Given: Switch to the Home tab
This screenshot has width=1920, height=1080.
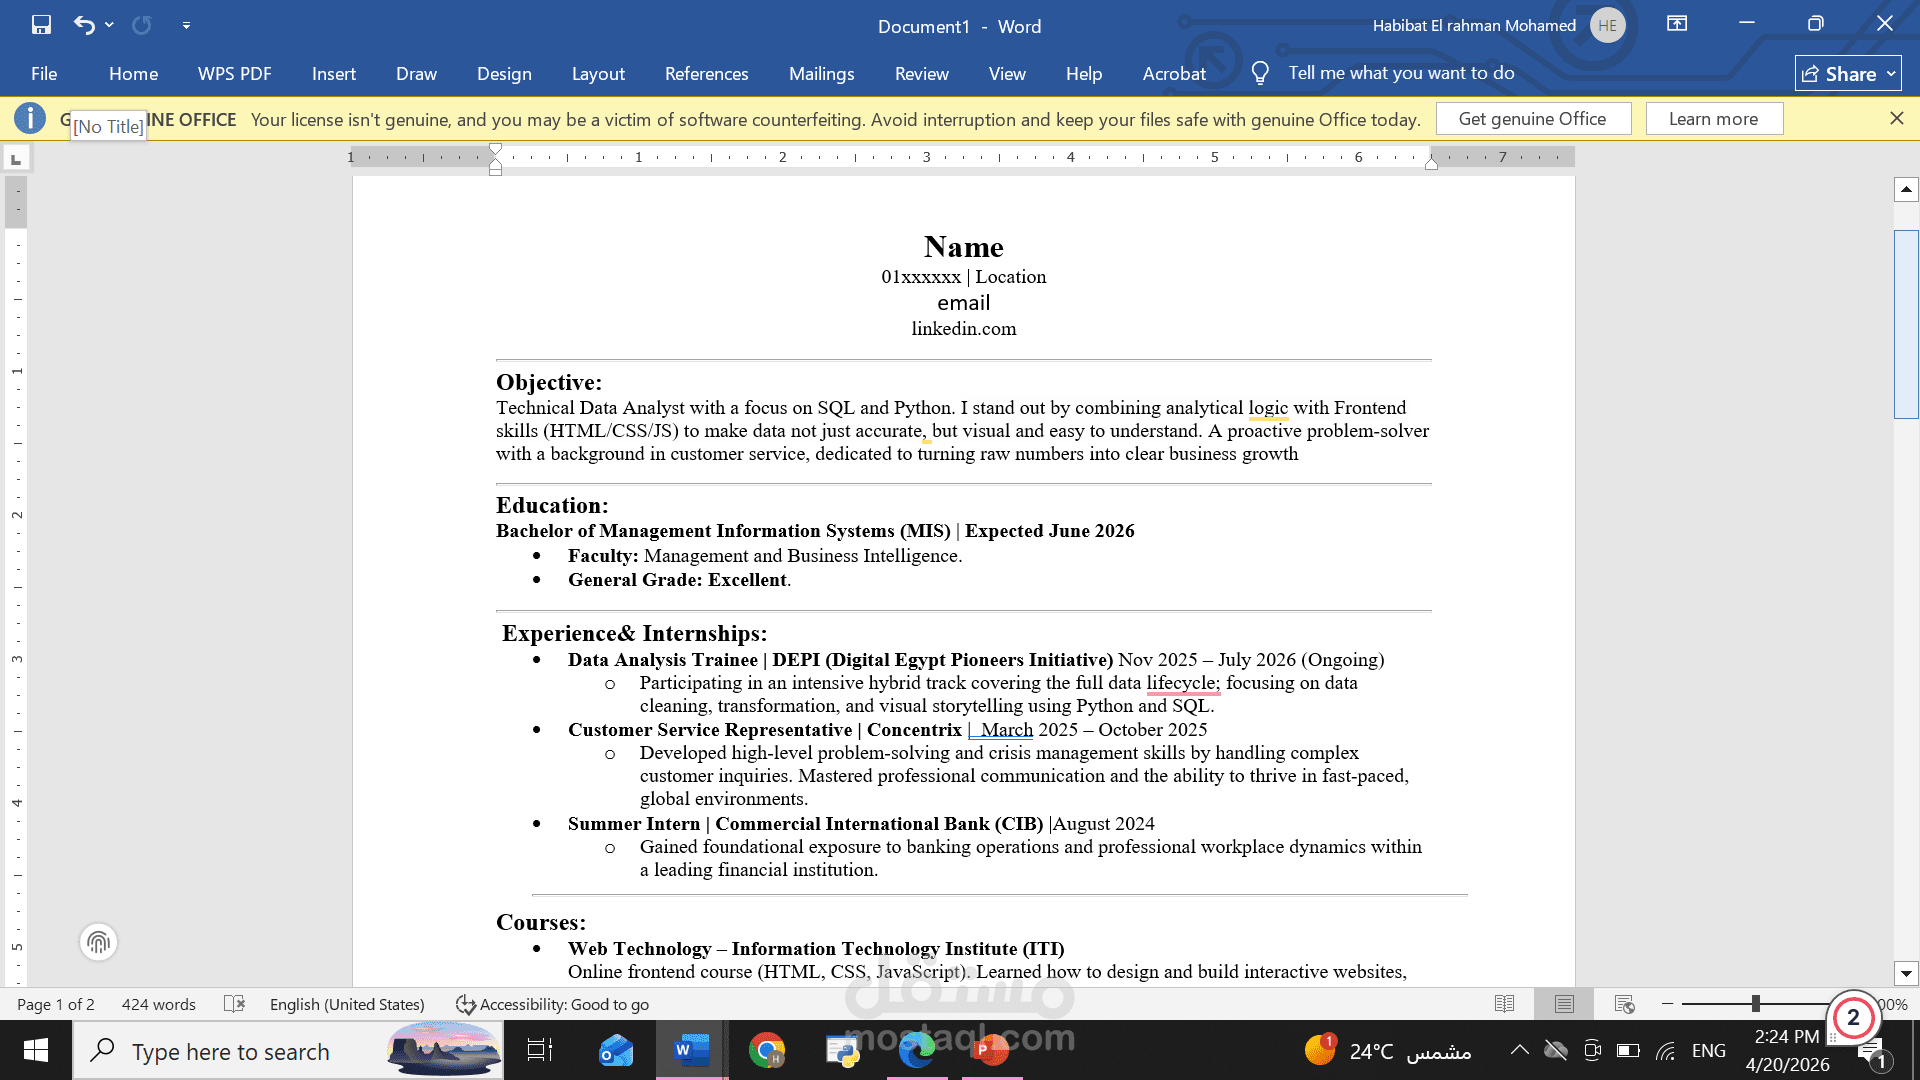Looking at the screenshot, I should pyautogui.click(x=133, y=73).
